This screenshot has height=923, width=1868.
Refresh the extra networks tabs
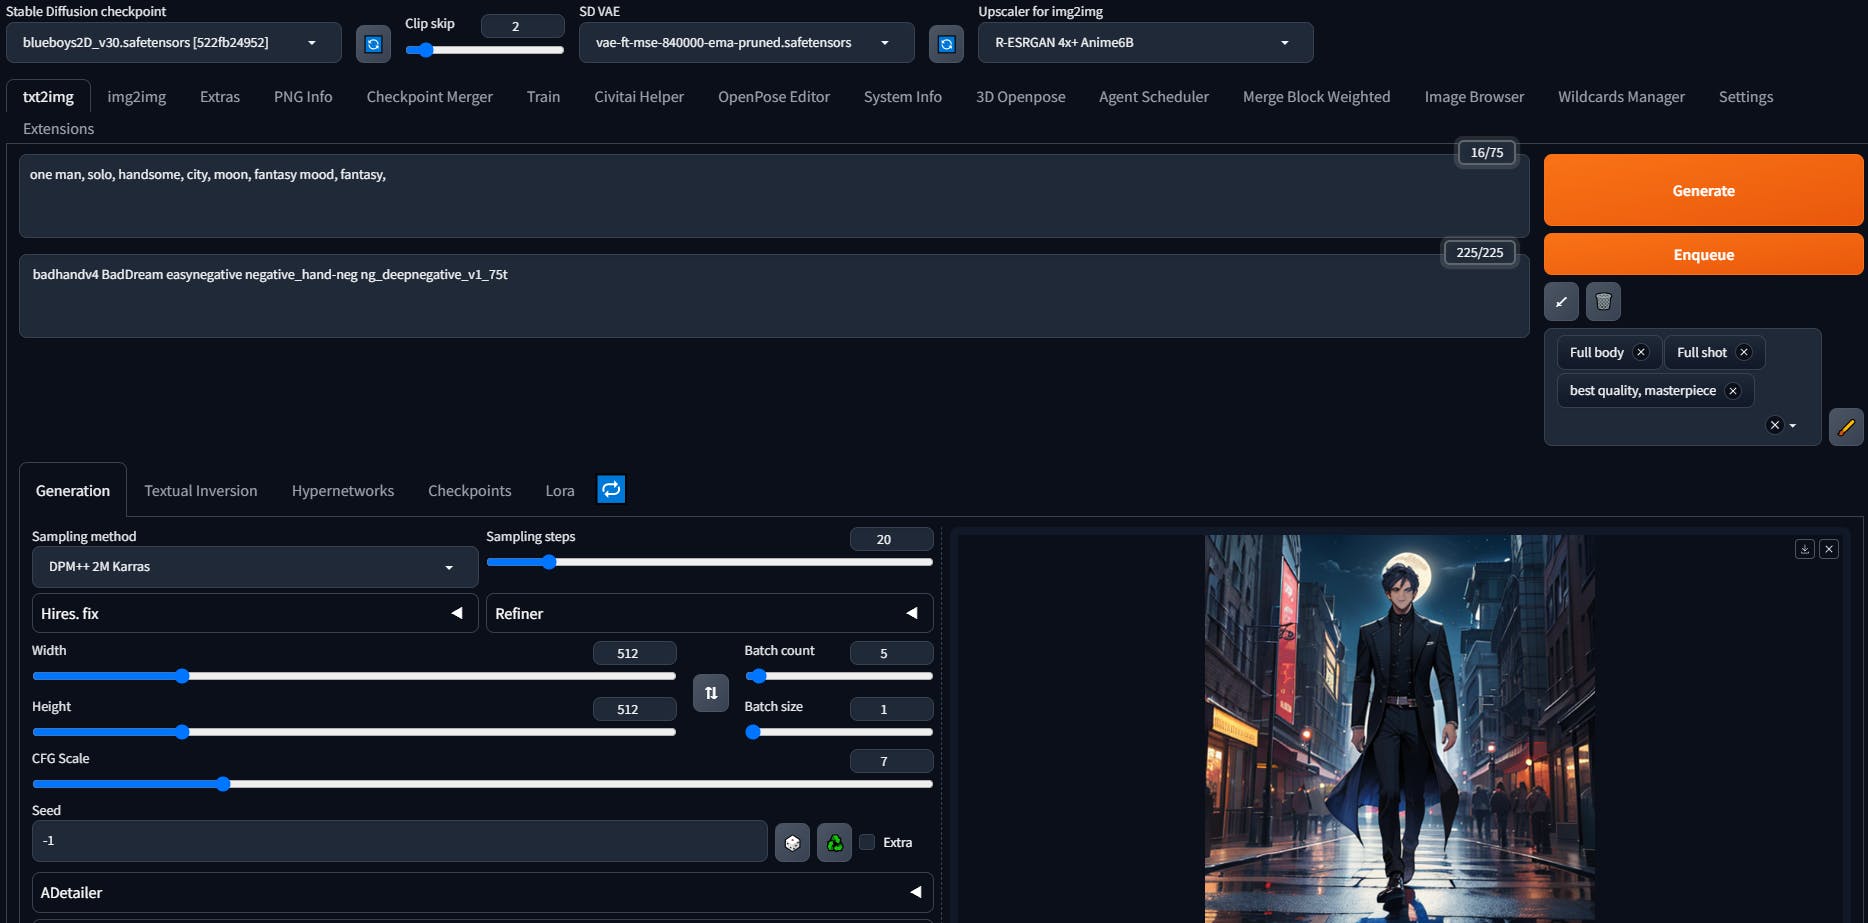[611, 489]
